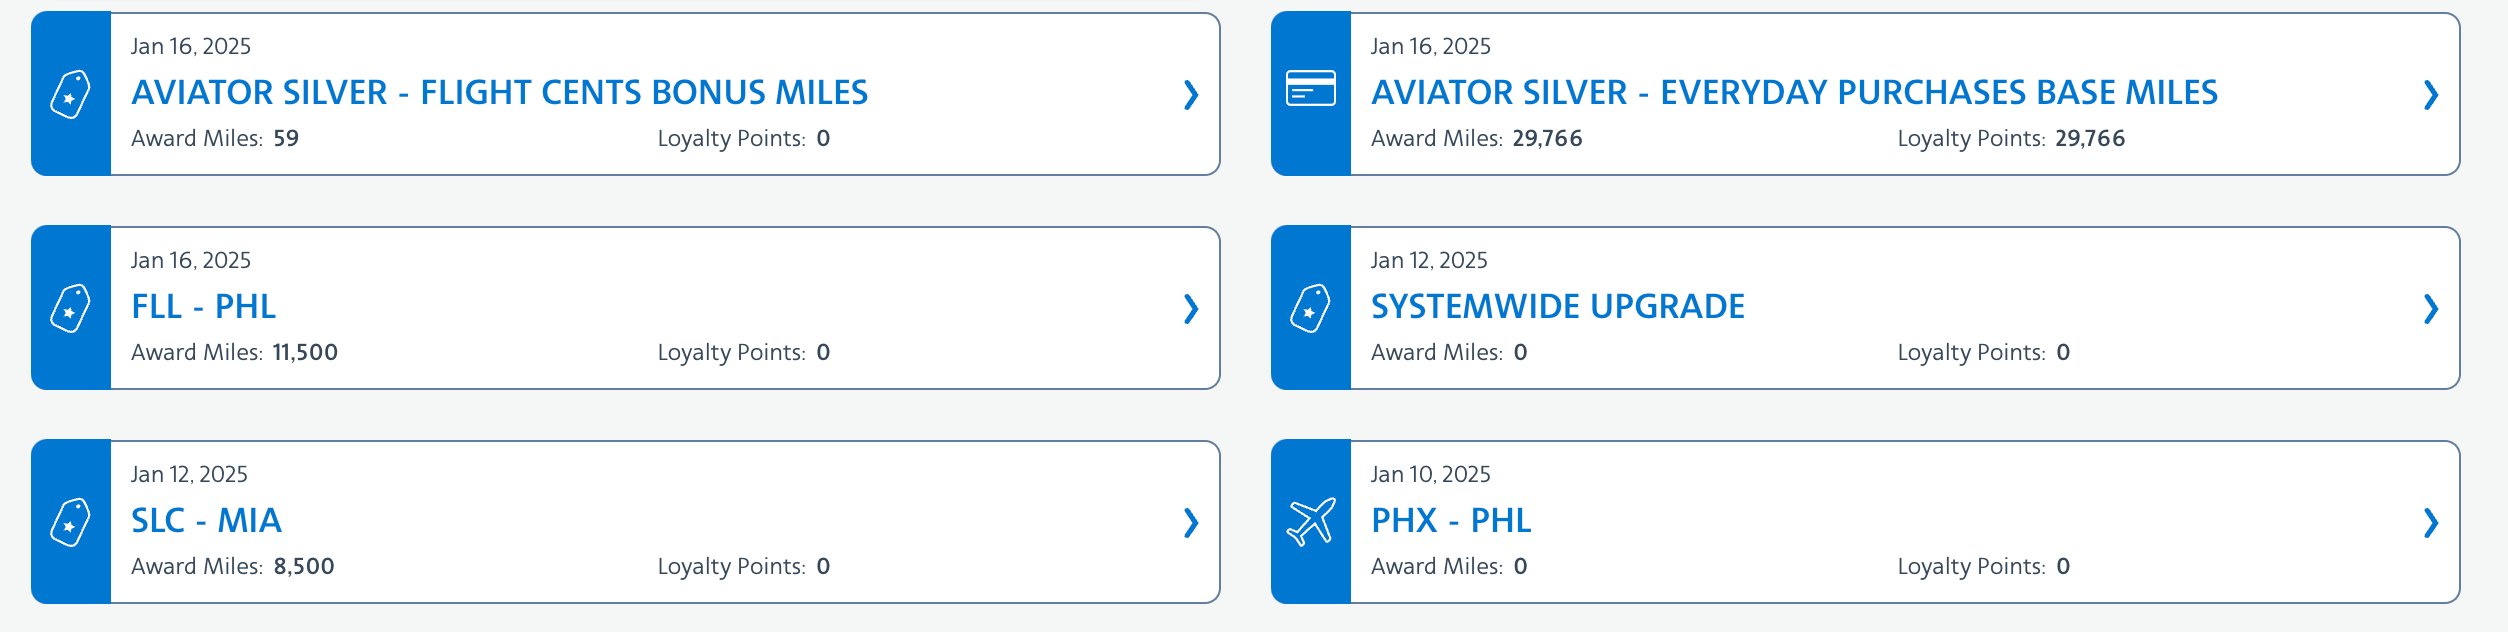Click the 29,766 Loyalty Points value
Screen dimensions: 2508x632
click(x=2089, y=139)
